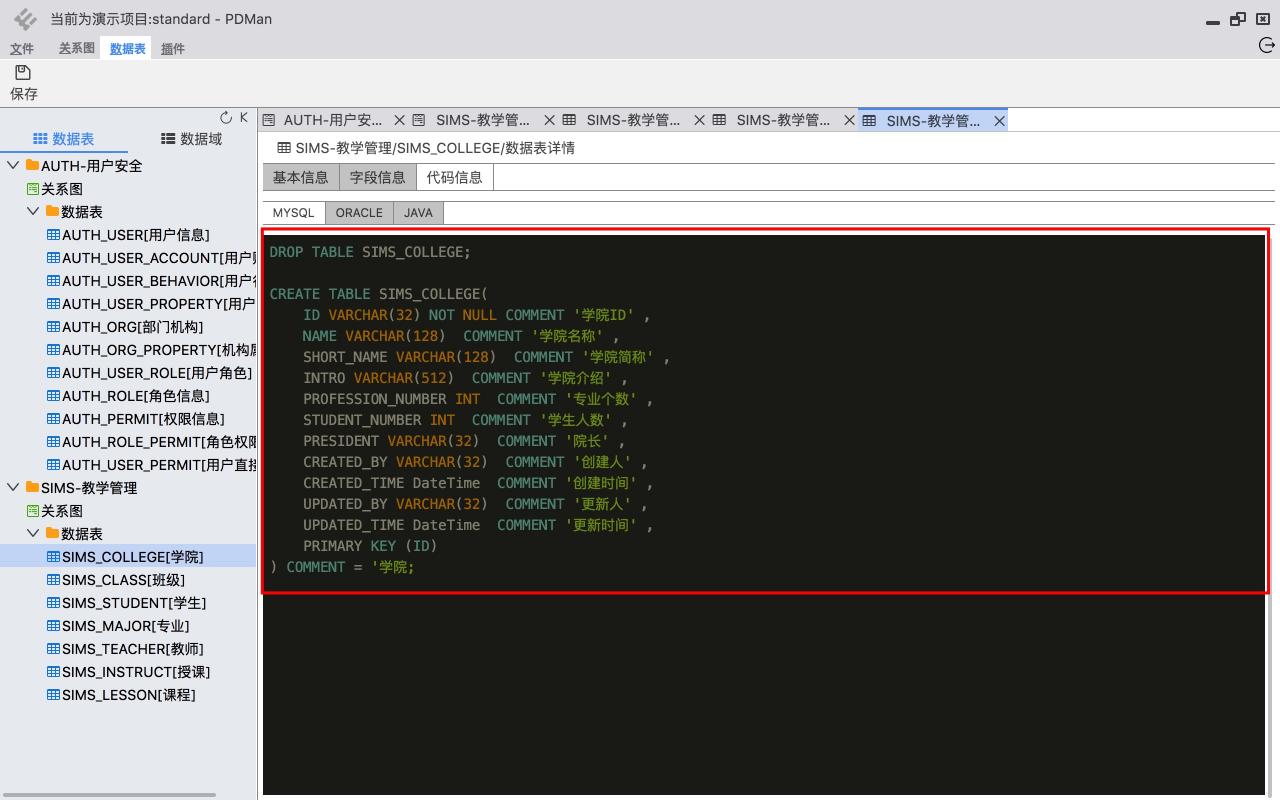Collapse the SIMS-教学管理 module

[x=14, y=488]
